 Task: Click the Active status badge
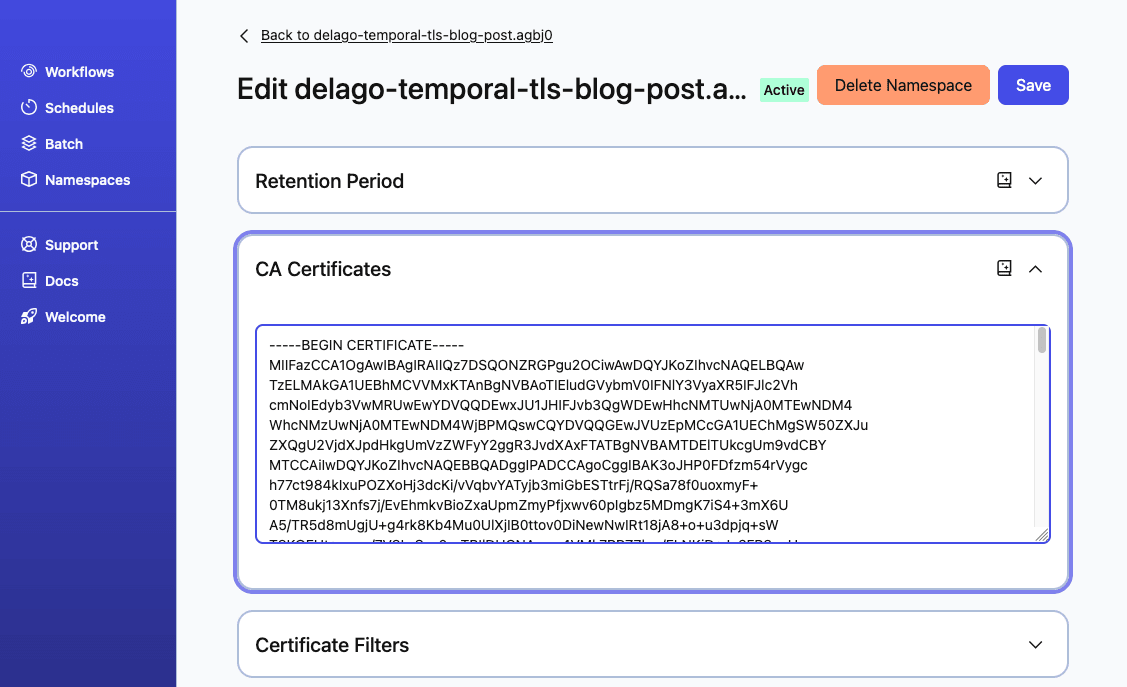pos(784,90)
